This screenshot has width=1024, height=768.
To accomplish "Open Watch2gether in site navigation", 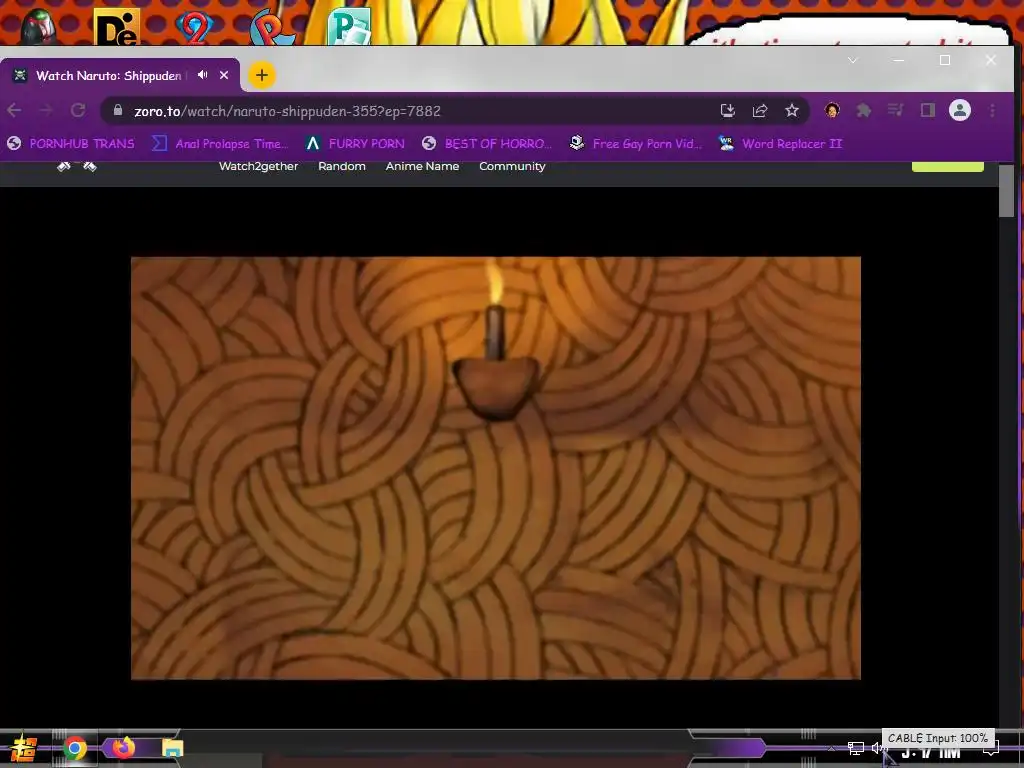I will click(x=258, y=166).
